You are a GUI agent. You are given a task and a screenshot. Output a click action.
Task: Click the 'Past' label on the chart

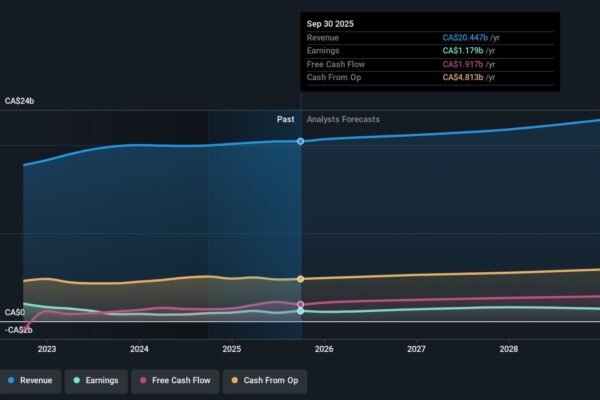[285, 119]
